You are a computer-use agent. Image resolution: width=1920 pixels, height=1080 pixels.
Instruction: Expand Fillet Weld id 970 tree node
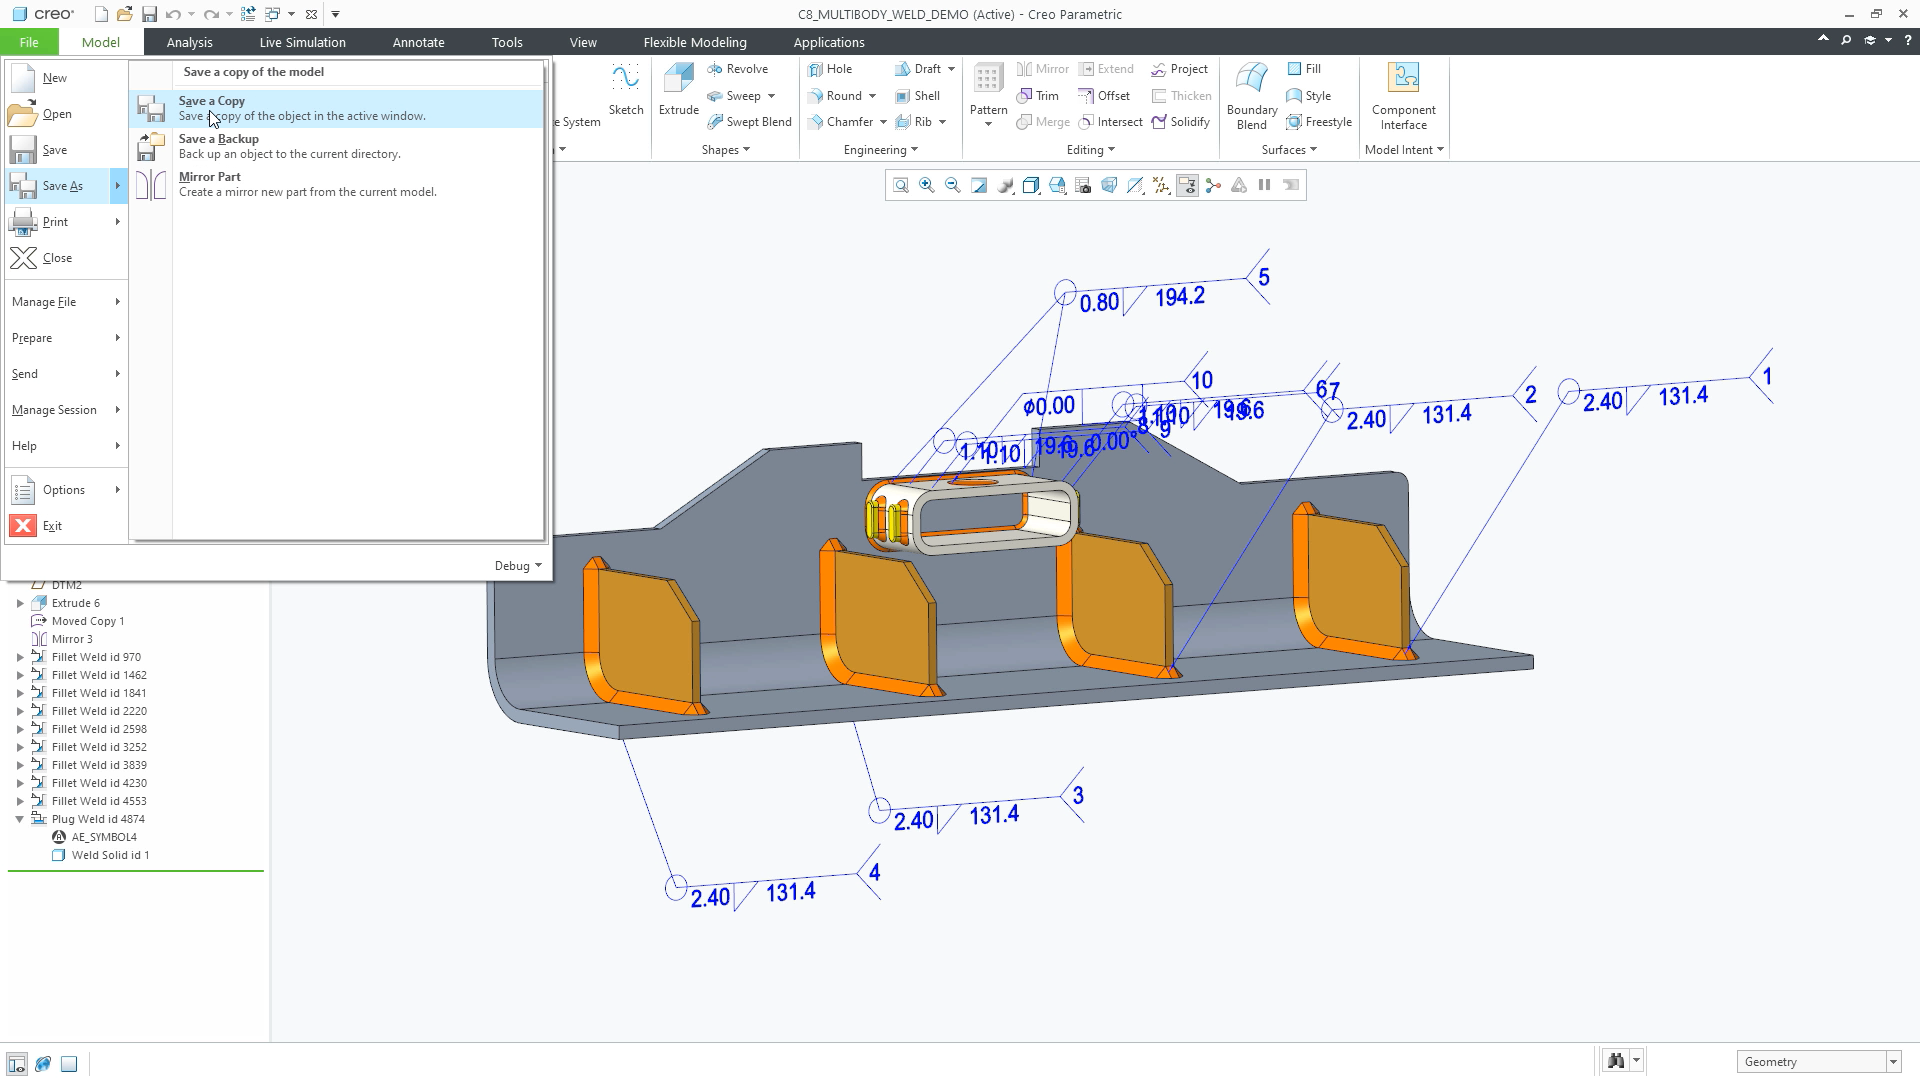(20, 657)
